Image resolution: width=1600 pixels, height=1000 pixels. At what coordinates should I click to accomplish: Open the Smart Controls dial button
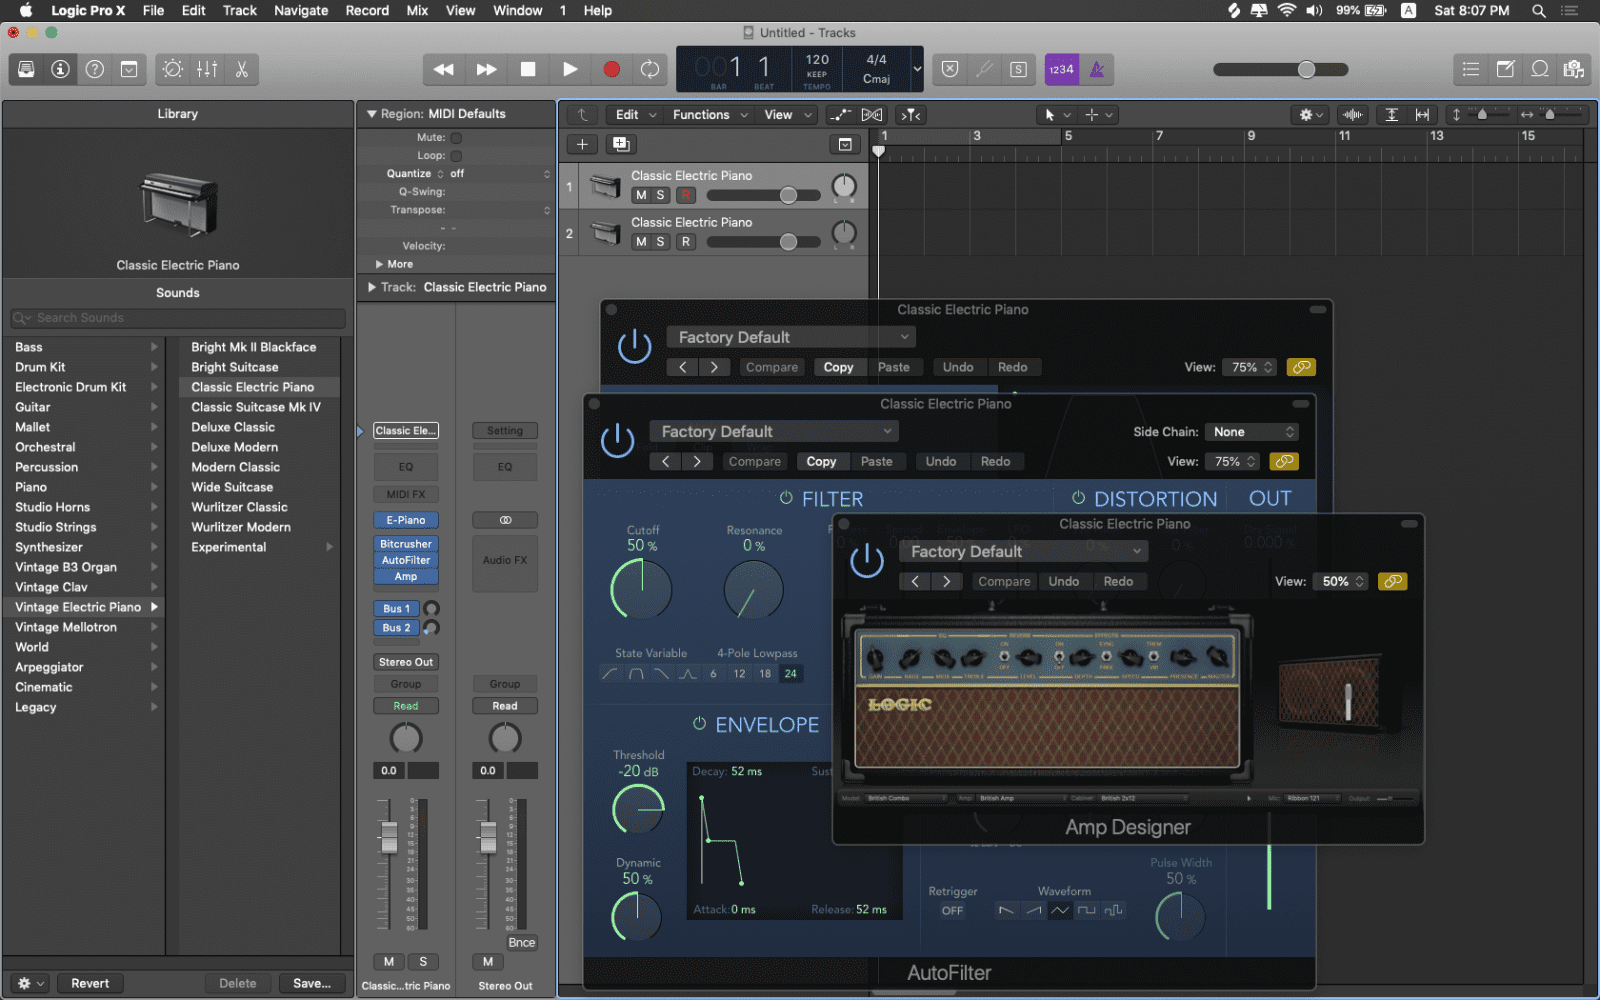[x=173, y=69]
